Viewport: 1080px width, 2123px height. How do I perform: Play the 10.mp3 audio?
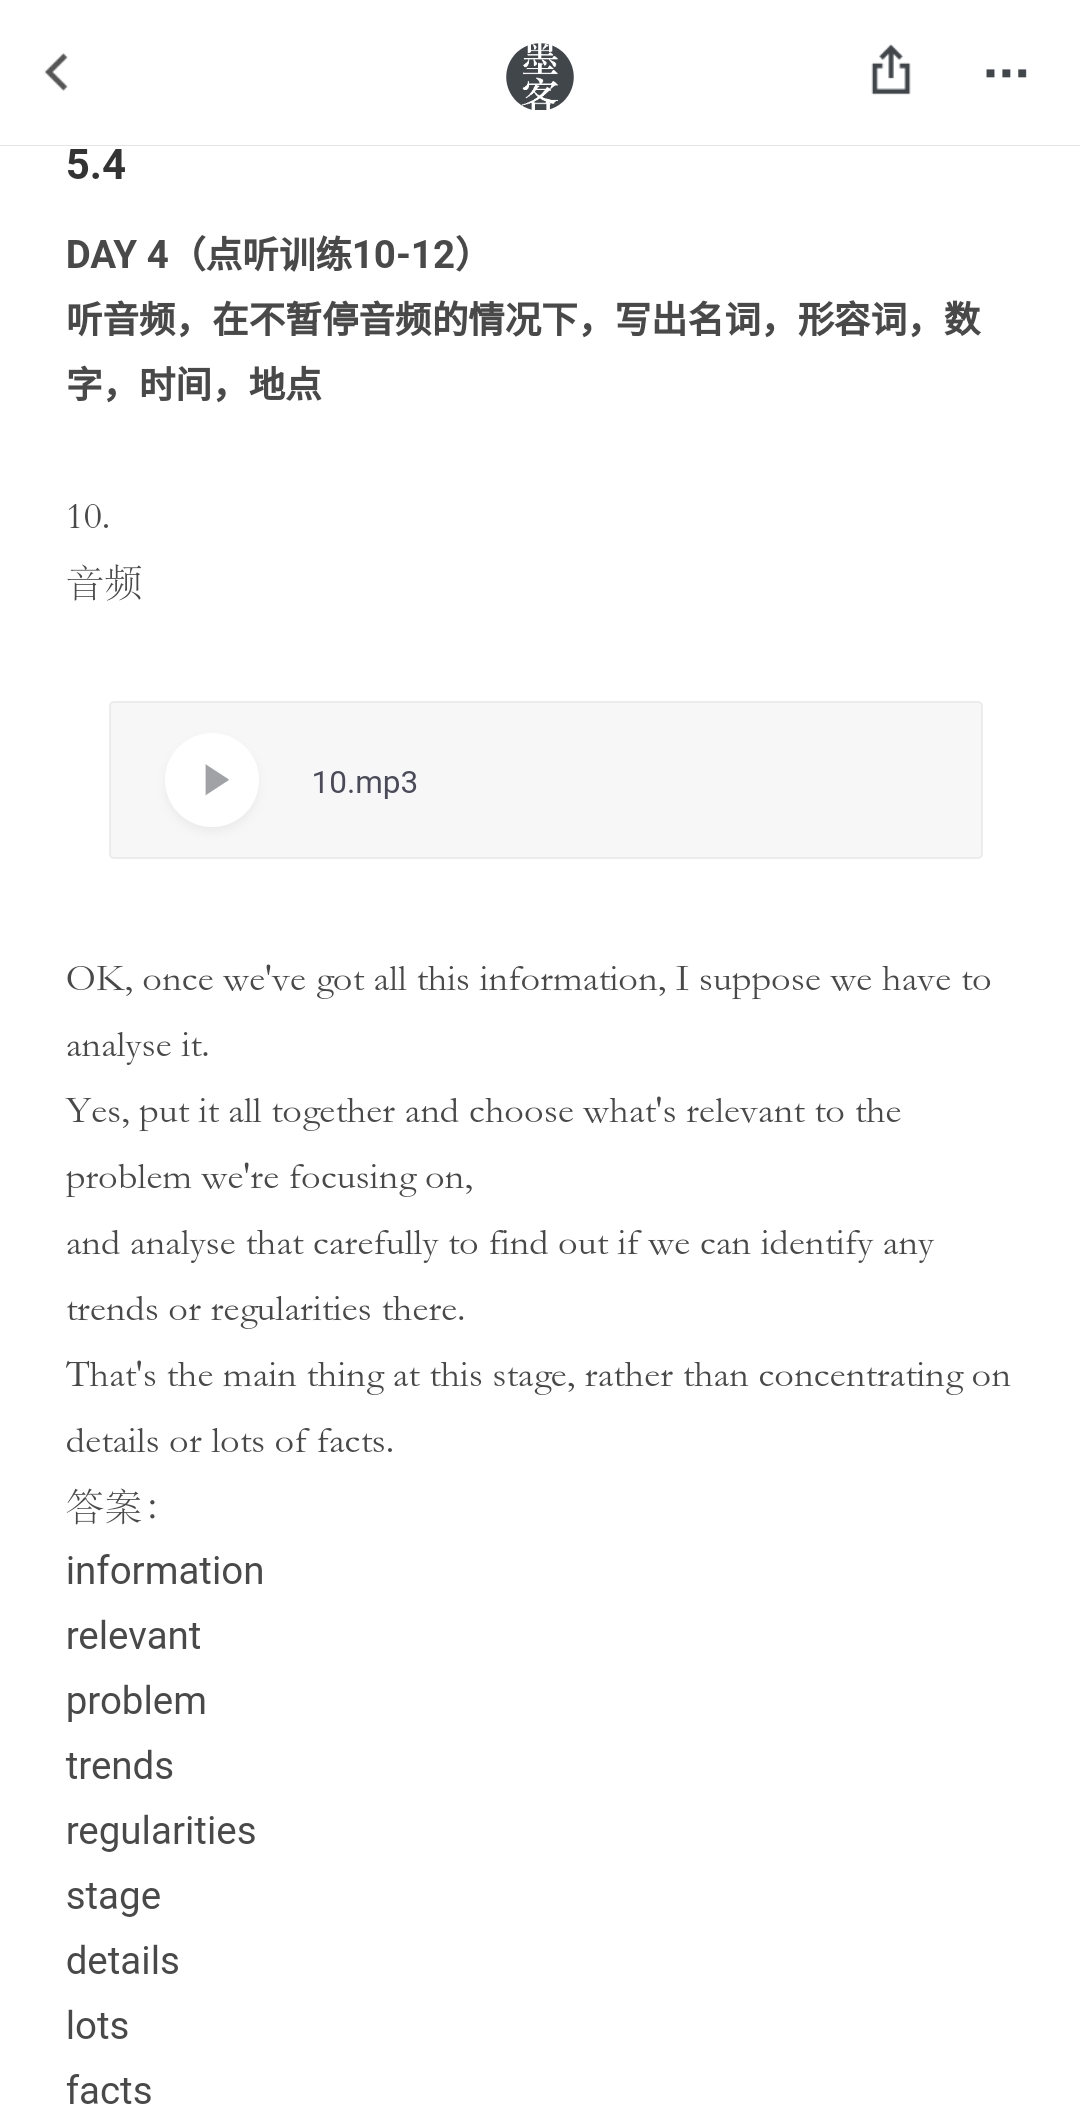click(x=212, y=780)
